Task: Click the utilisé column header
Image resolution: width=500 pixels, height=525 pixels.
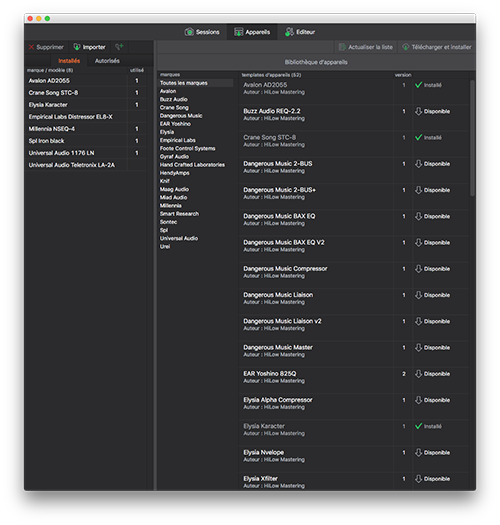Action: pos(137,70)
